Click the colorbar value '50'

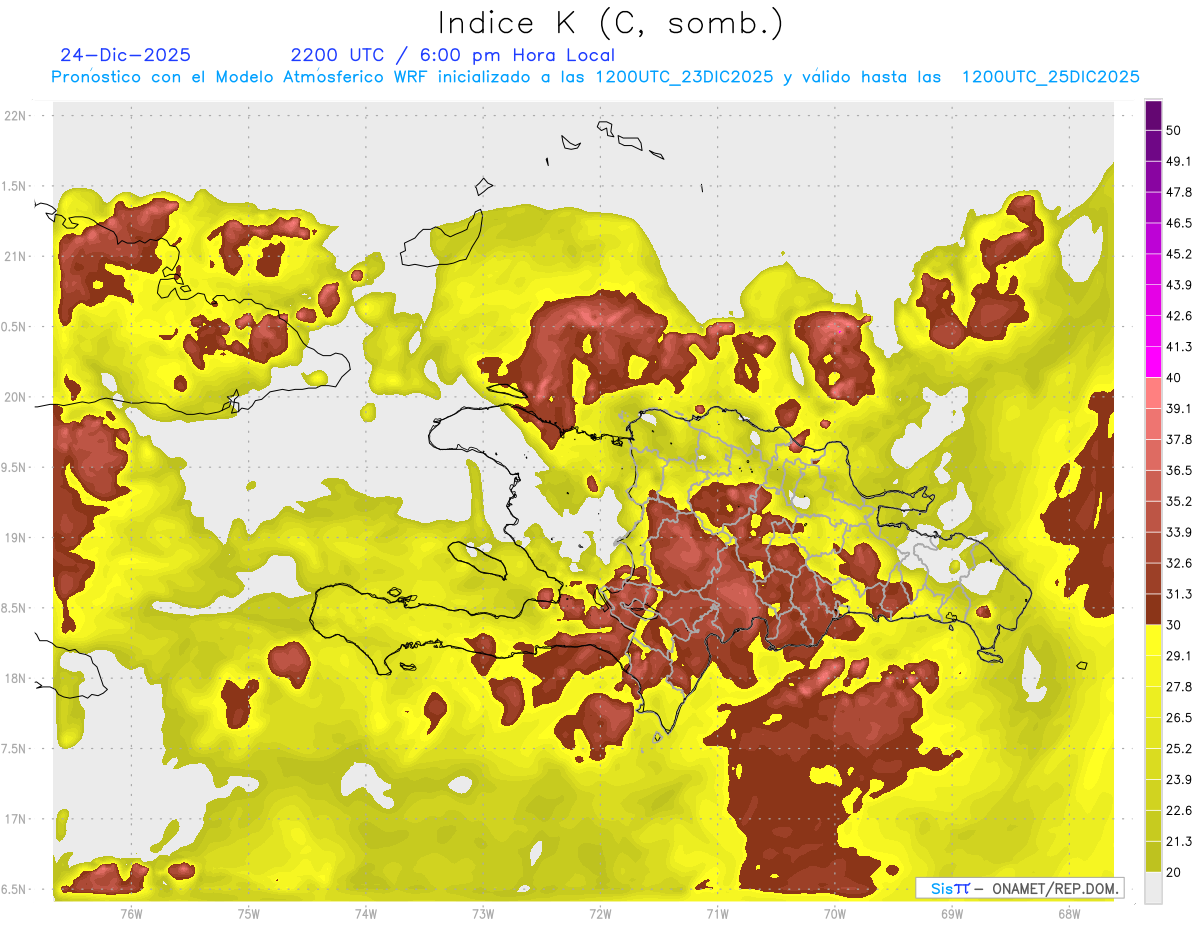click(1174, 130)
